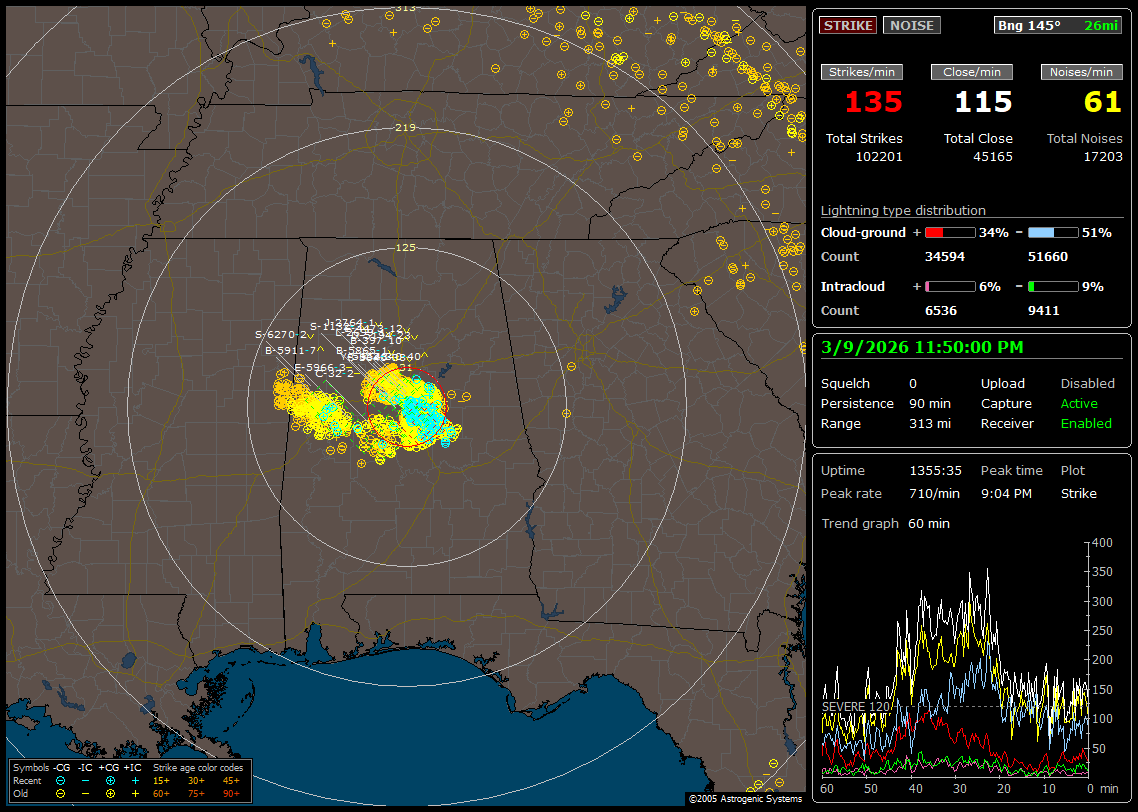Toggle the STRIKE indicator button
The image size is (1138, 812).
coord(848,26)
